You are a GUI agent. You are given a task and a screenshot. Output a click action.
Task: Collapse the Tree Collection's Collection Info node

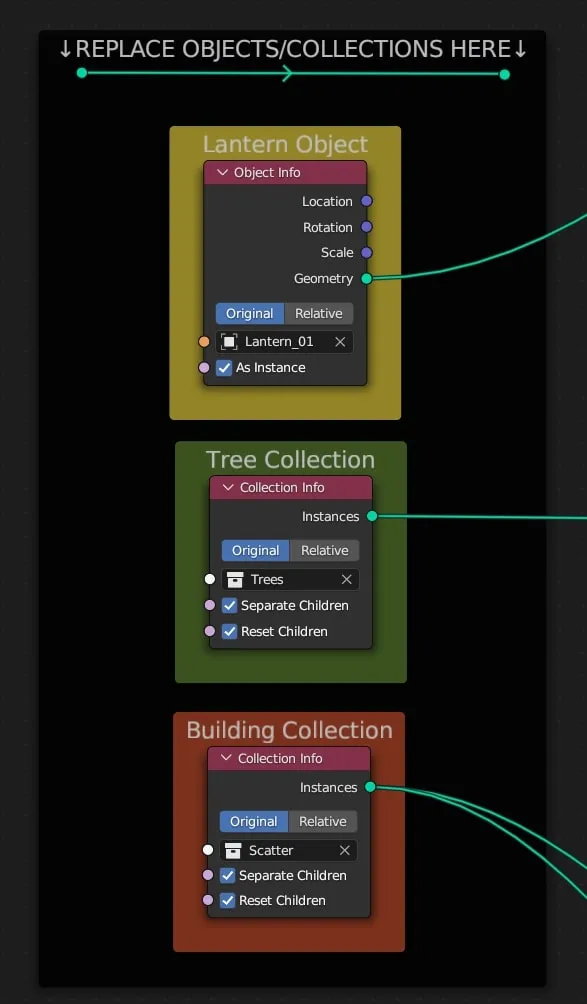pyautogui.click(x=228, y=488)
